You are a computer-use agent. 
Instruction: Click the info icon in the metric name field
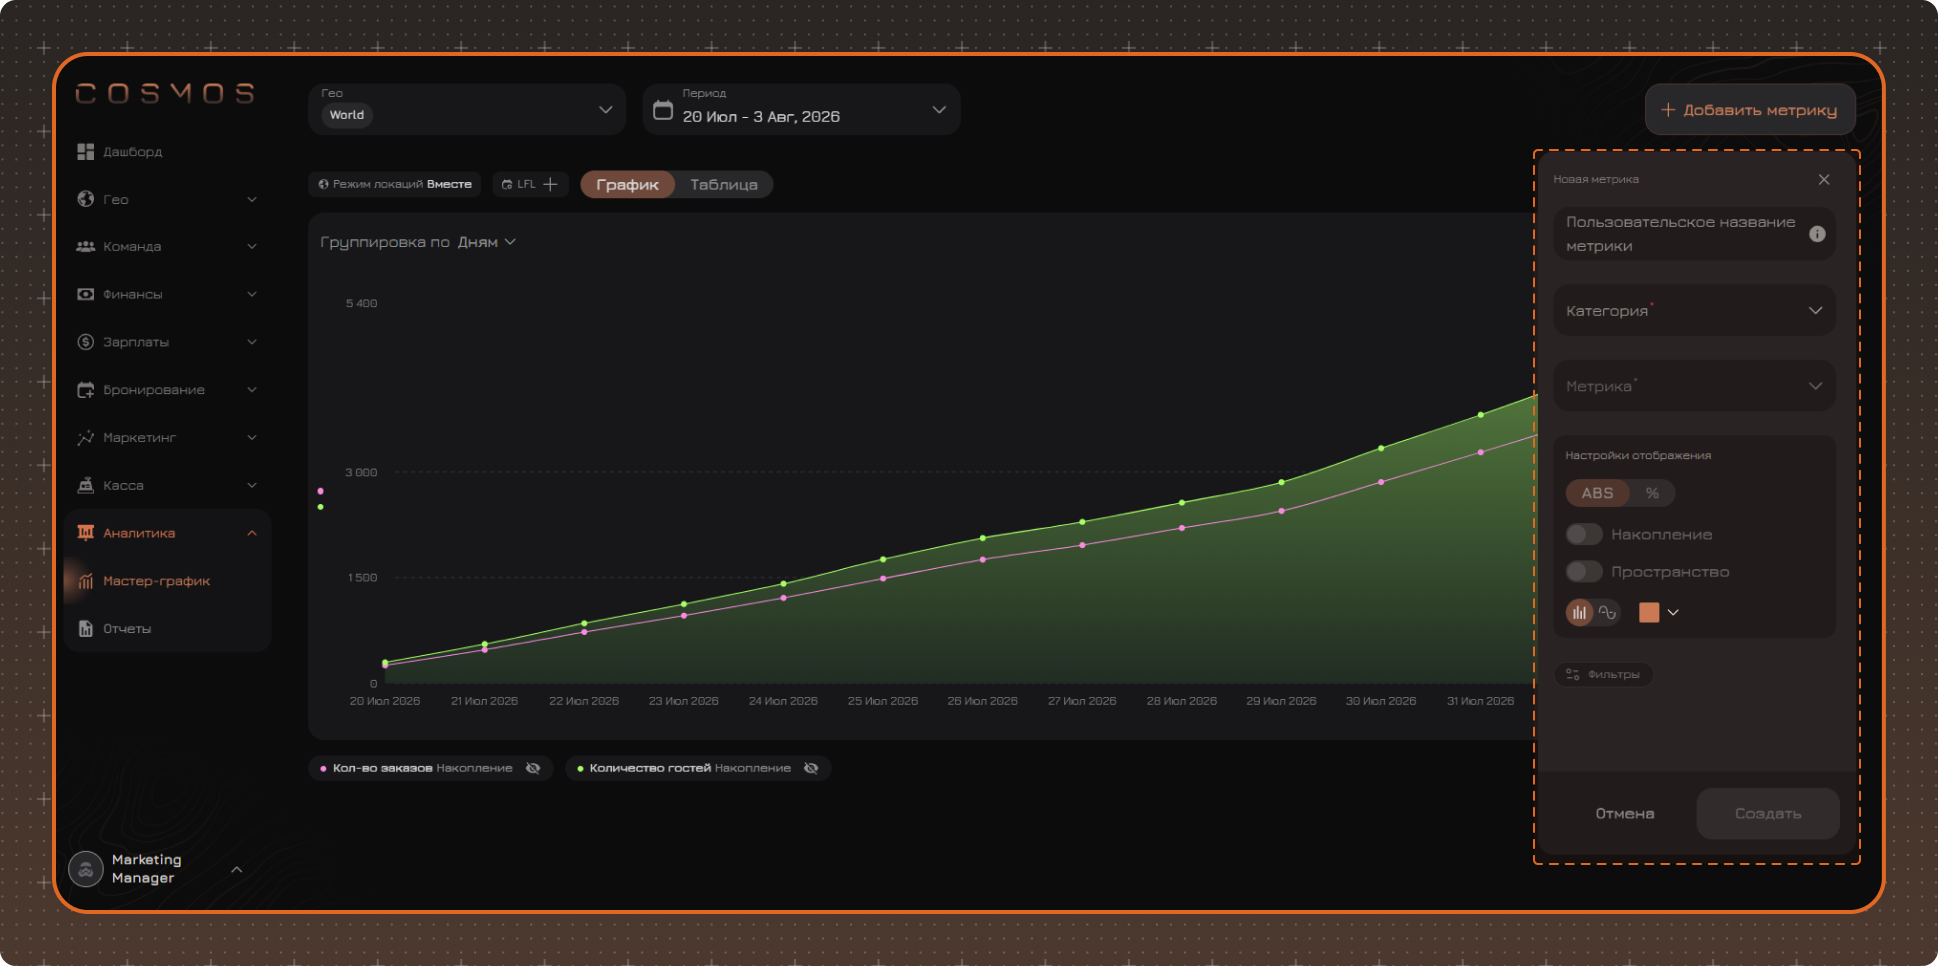pyautogui.click(x=1817, y=234)
